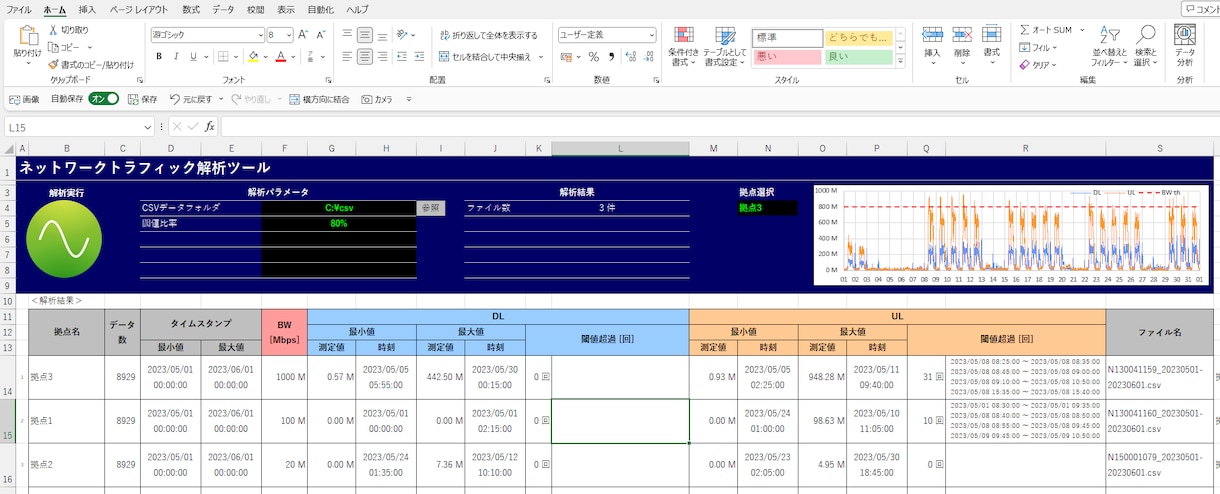Viewport: 1220px width, 494px height.
Task: Click the 80% threshold ratio value cell
Action: point(339,223)
